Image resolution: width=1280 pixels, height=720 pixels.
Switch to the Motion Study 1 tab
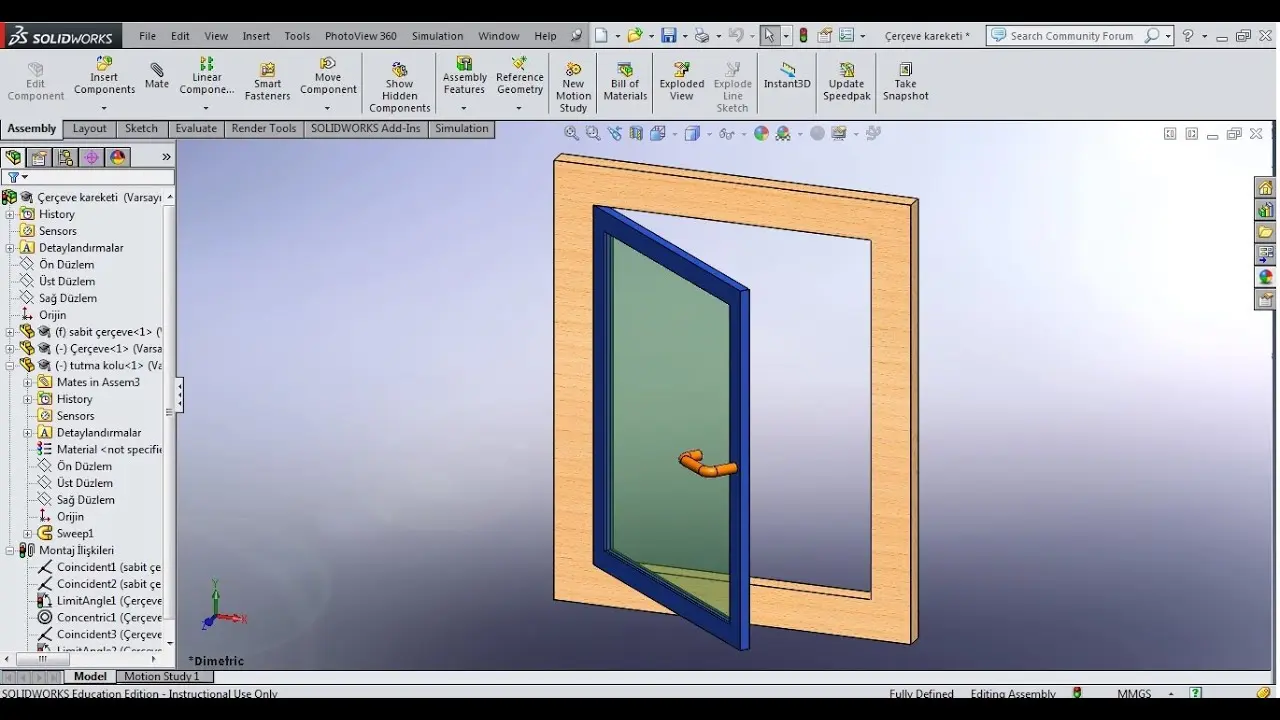(x=161, y=677)
